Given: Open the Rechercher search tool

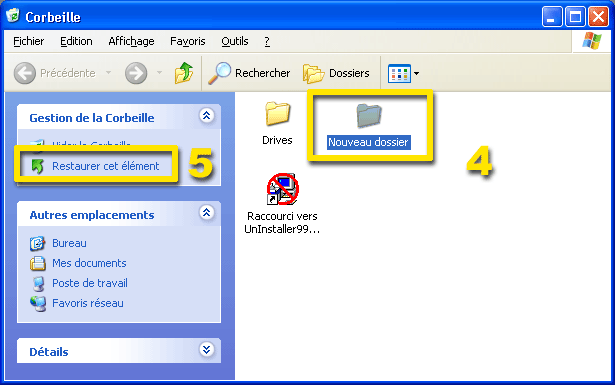Looking at the screenshot, I should click(x=249, y=73).
